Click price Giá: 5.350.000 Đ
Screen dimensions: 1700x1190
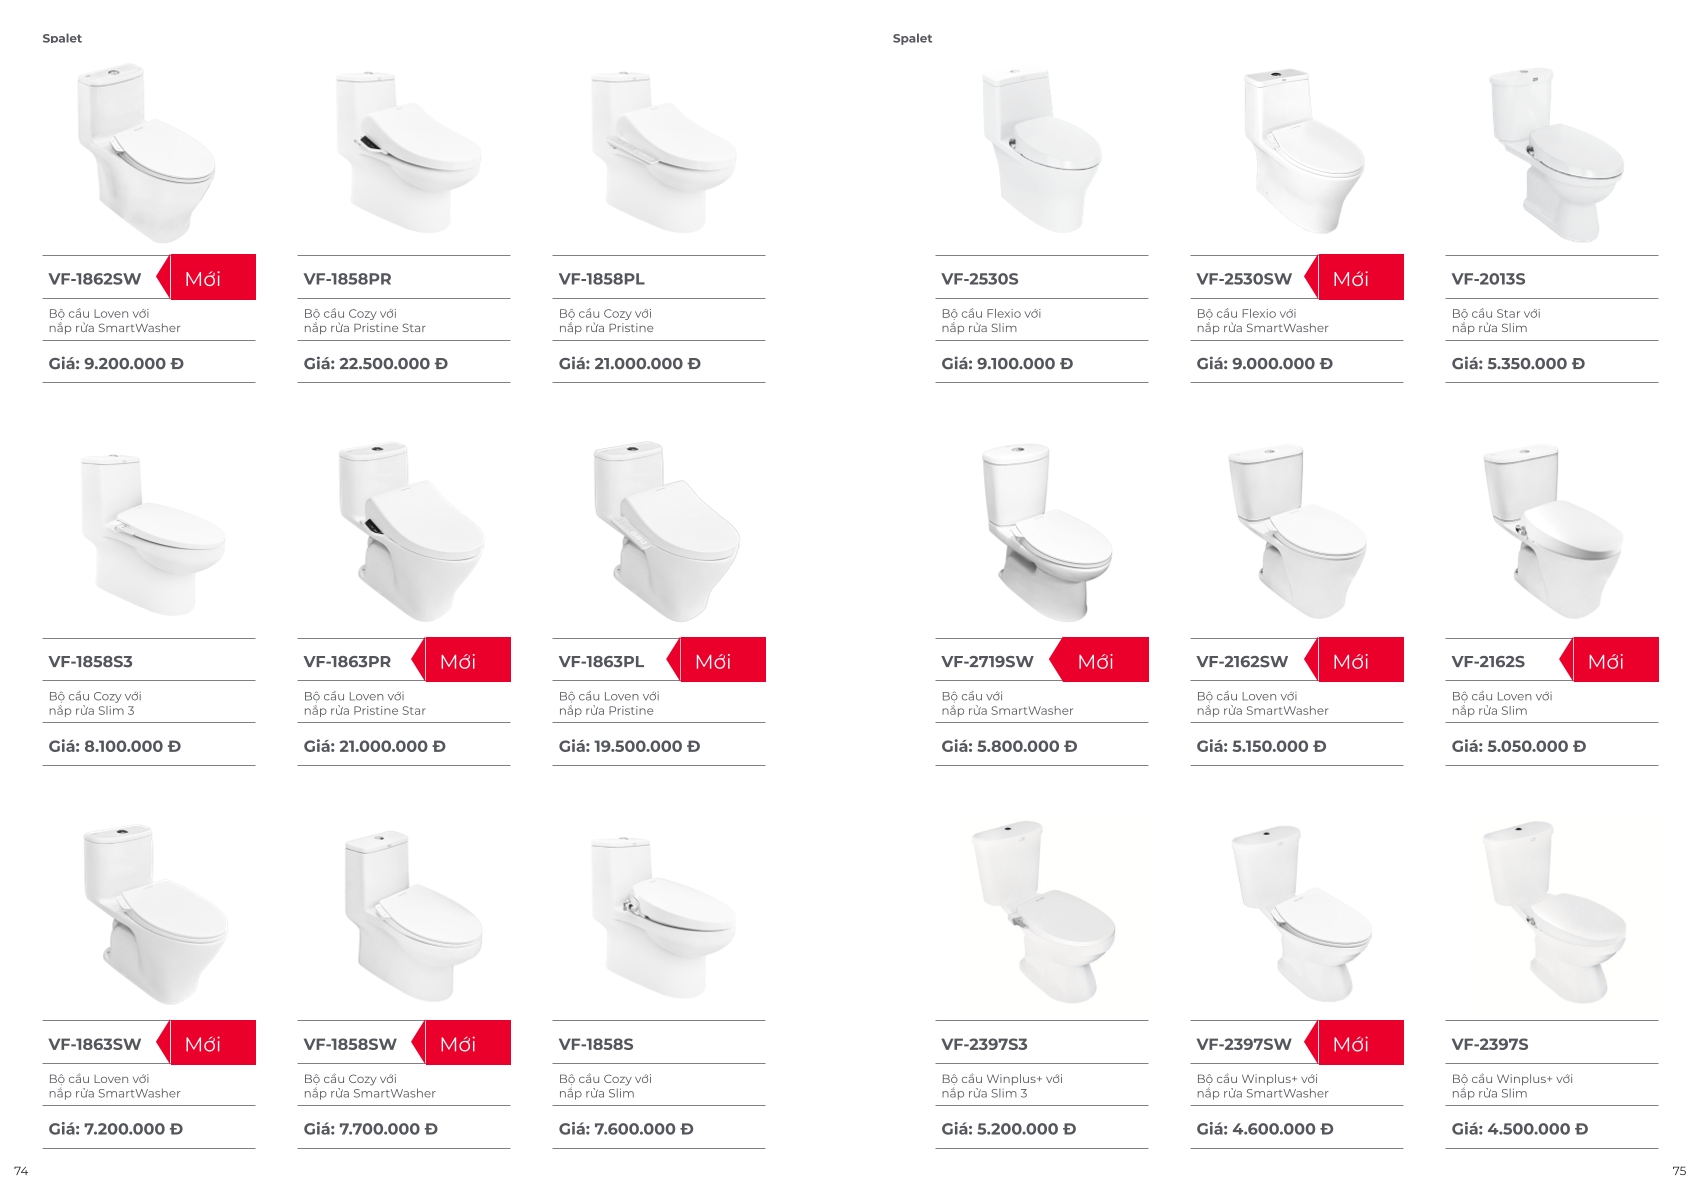tap(1518, 364)
